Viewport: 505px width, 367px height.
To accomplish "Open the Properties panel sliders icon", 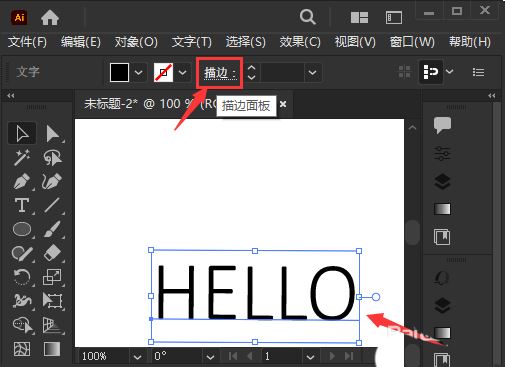I will point(442,153).
